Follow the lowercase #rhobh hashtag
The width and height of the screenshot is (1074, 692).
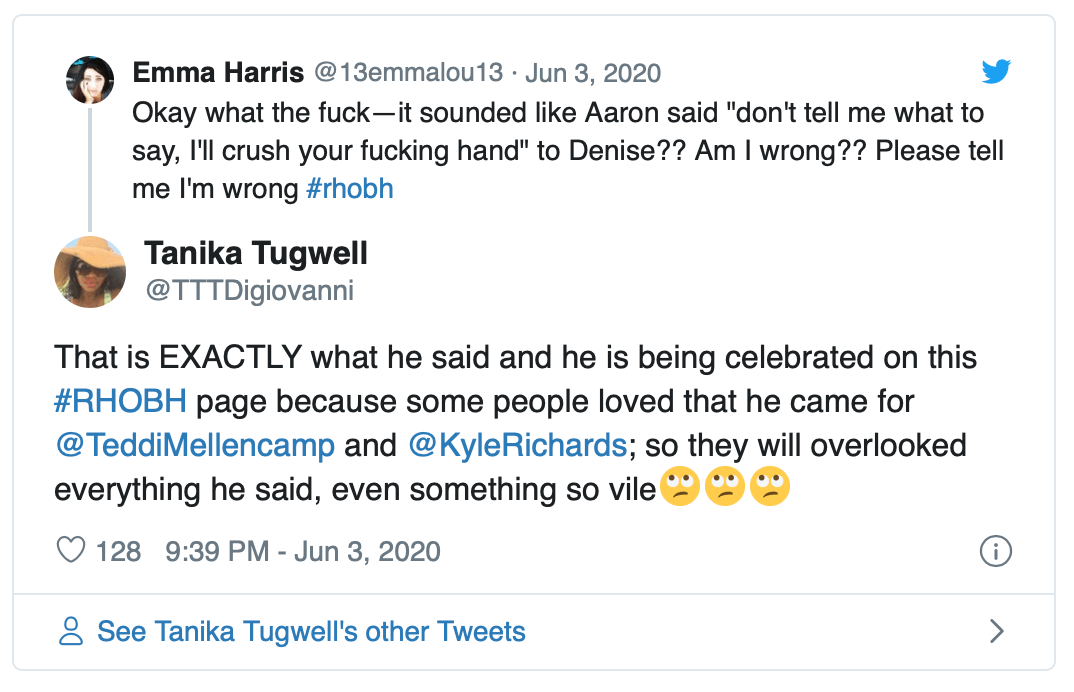(350, 188)
